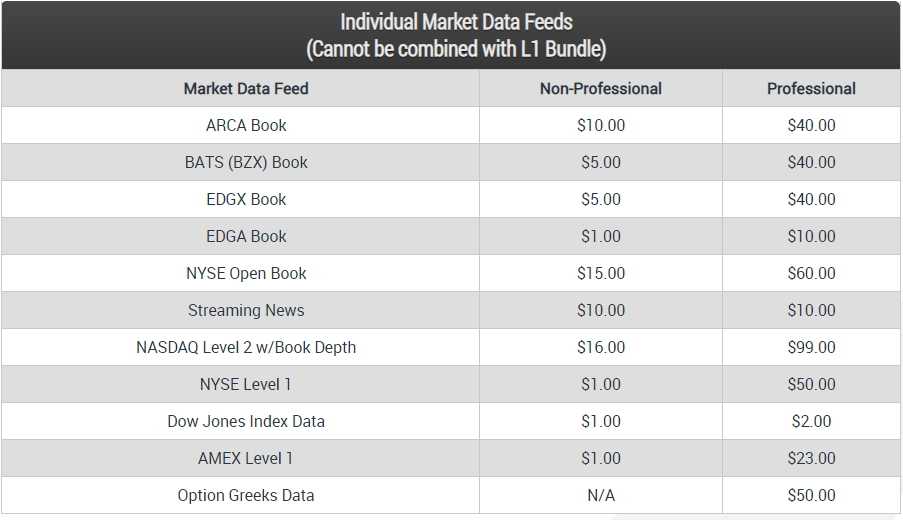Select the Dow Jones Index Data label
The height and width of the screenshot is (520, 903).
pos(246,422)
